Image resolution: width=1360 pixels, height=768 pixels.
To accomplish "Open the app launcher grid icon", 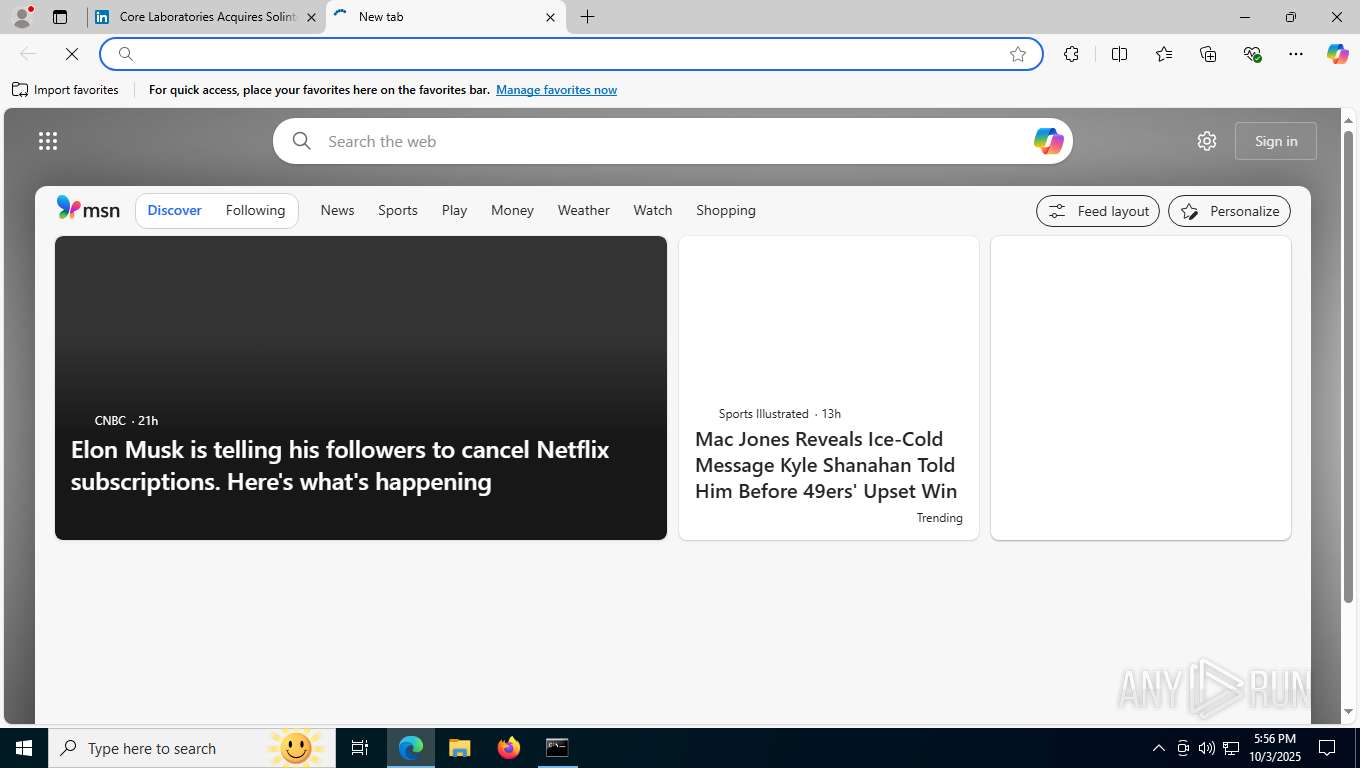I will tap(48, 141).
